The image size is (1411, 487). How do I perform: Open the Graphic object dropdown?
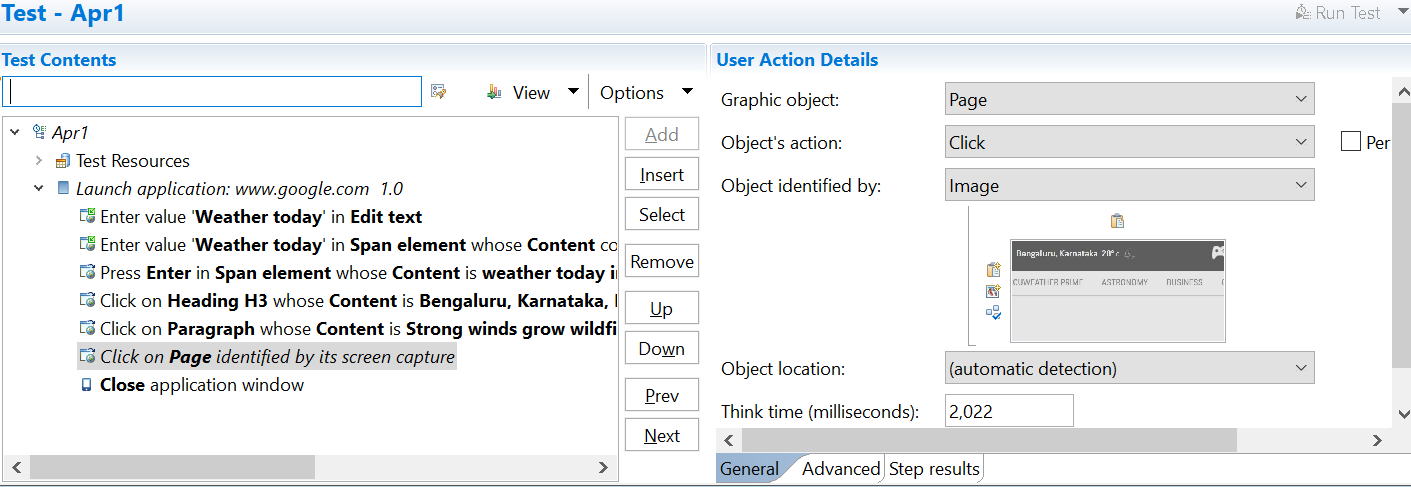1129,100
